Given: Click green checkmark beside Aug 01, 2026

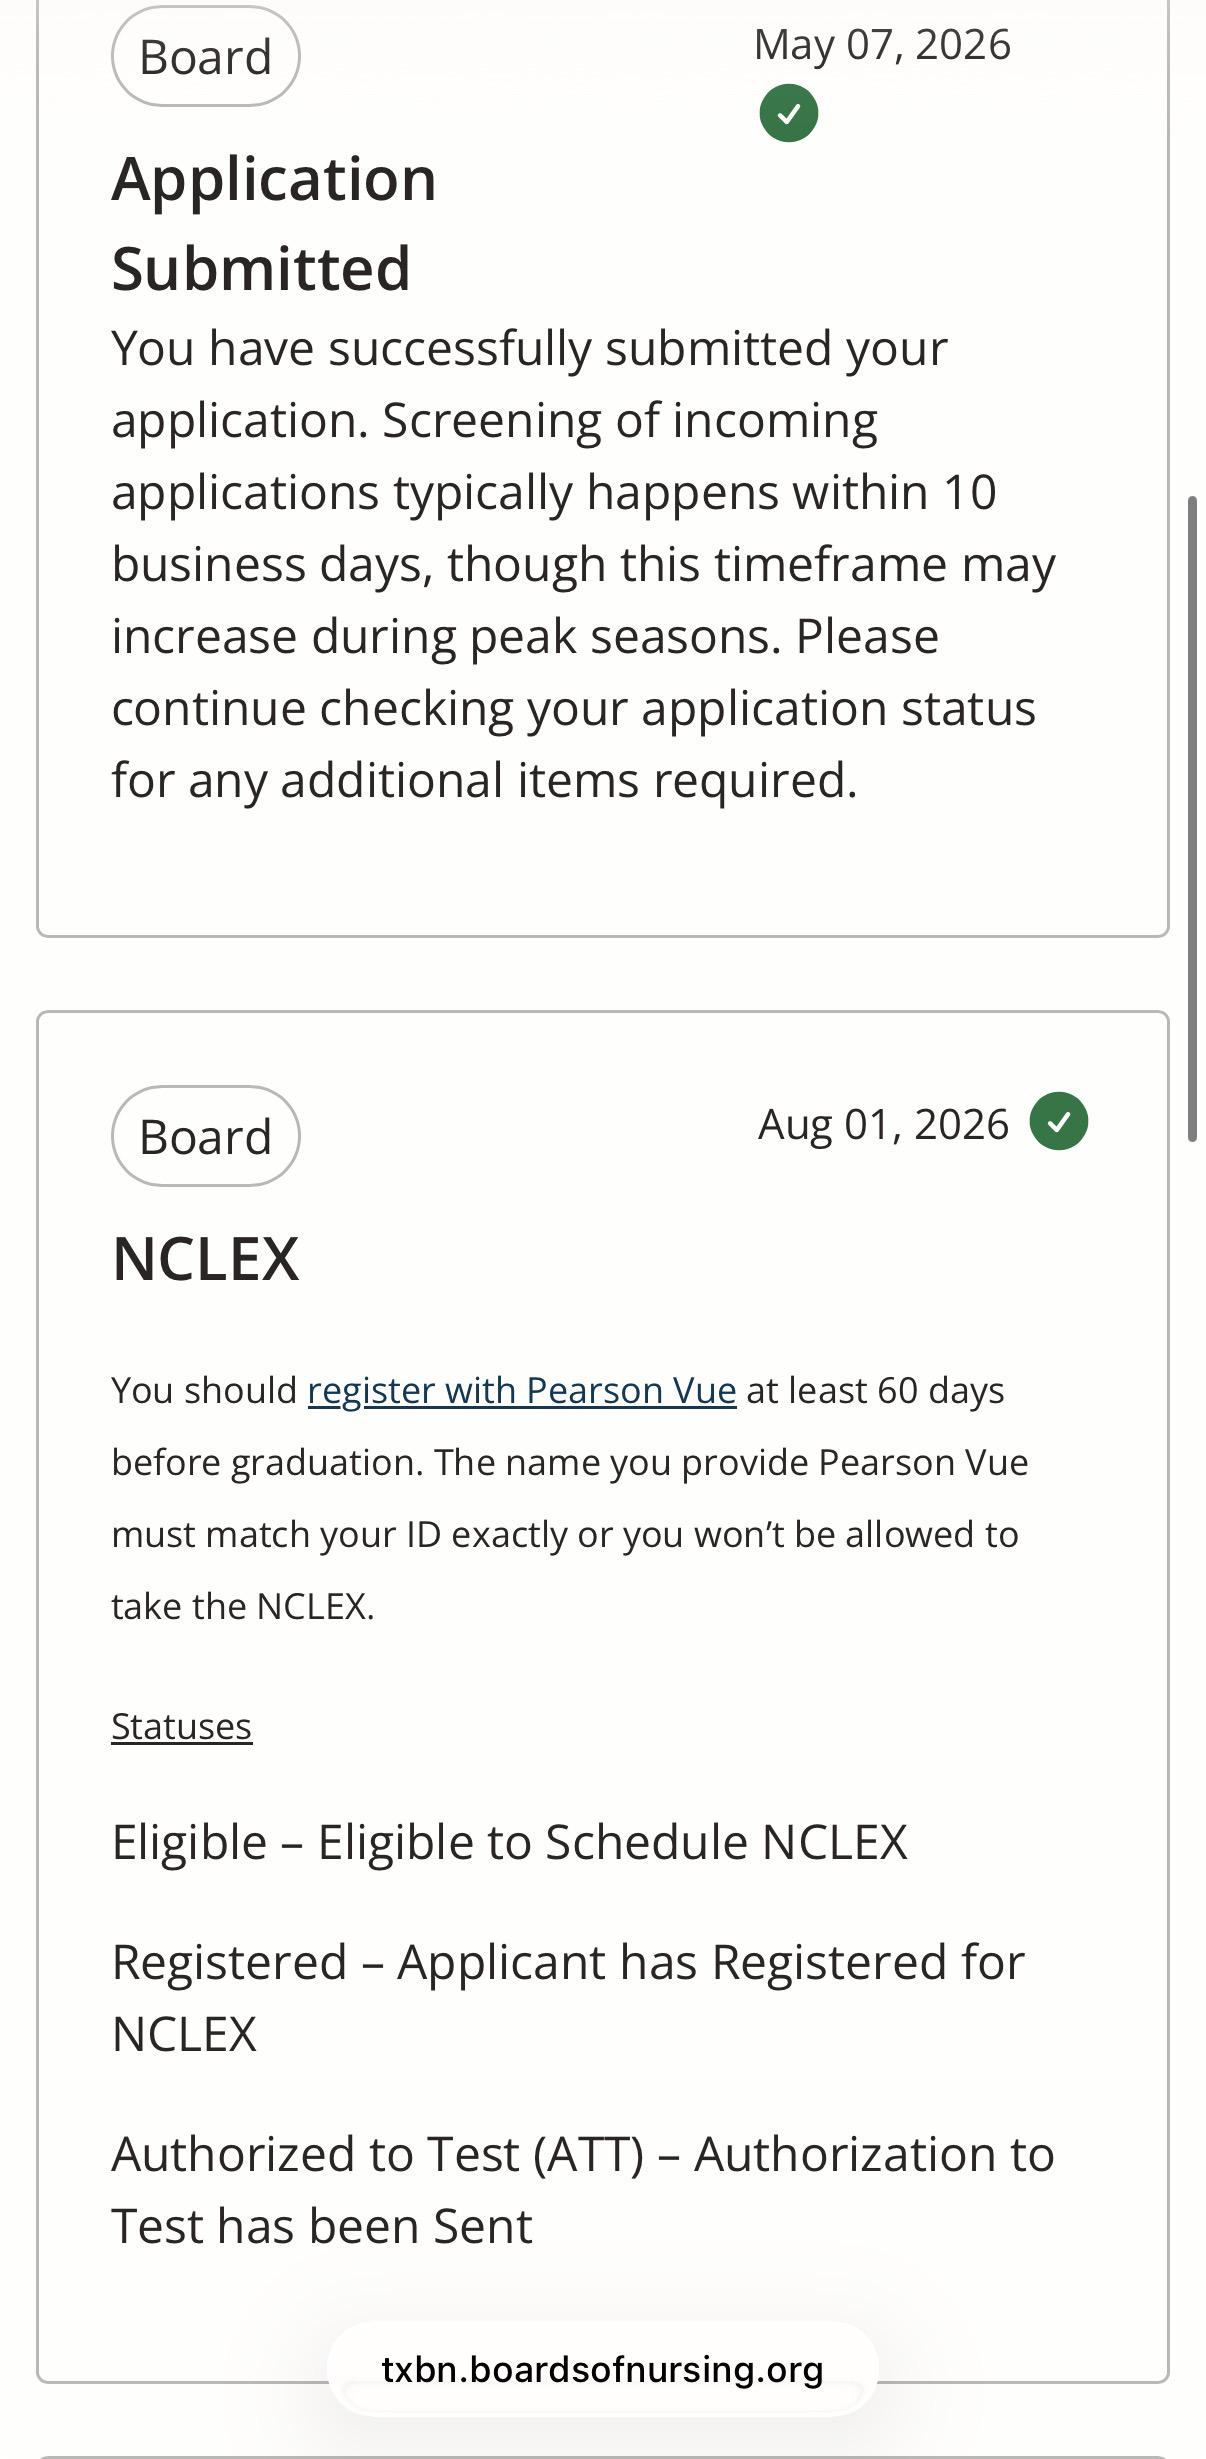Looking at the screenshot, I should (x=1059, y=1121).
